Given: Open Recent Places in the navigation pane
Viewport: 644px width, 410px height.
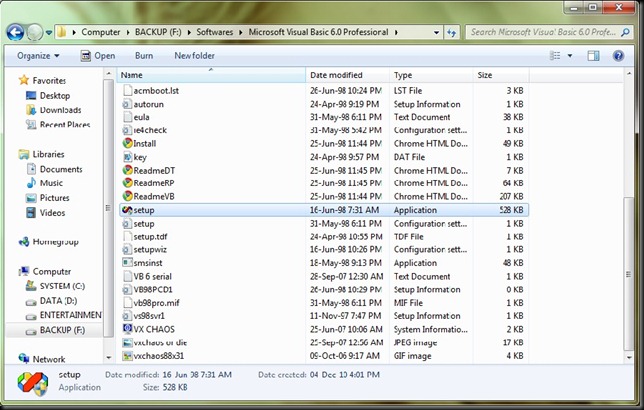Looking at the screenshot, I should tap(58, 124).
